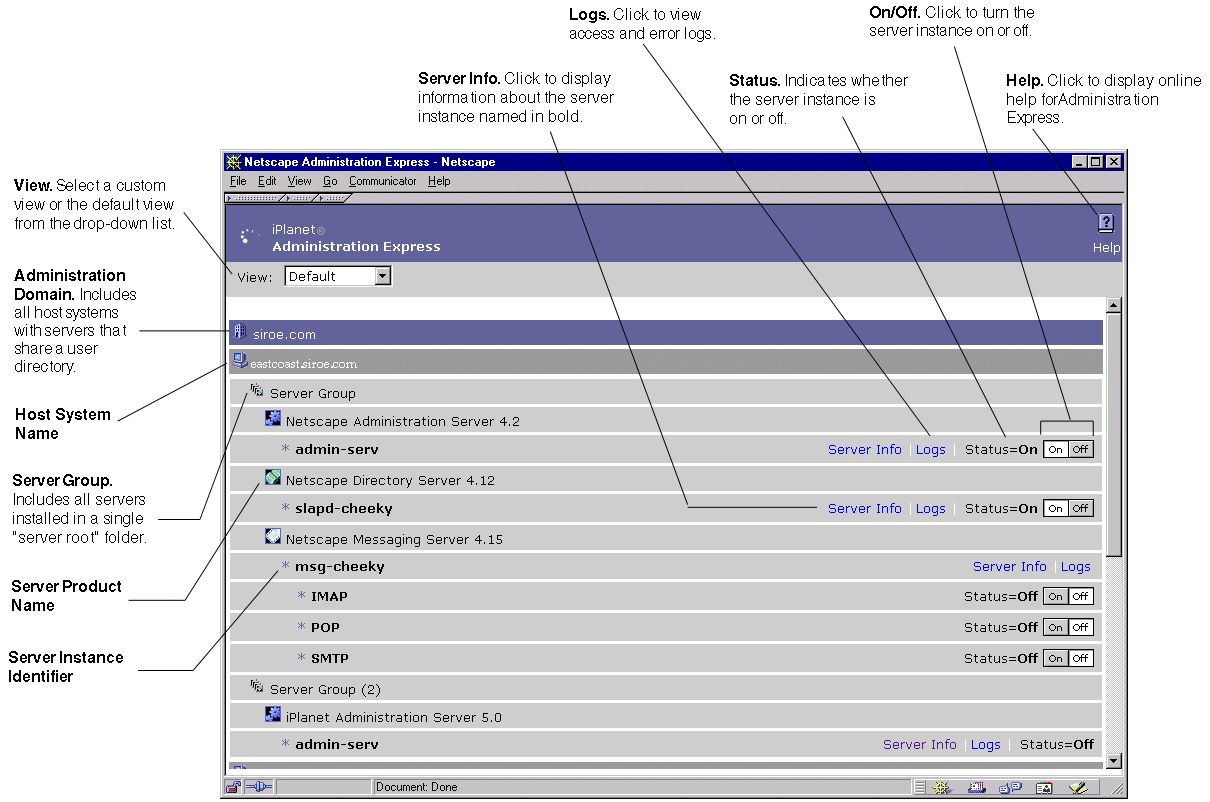Turn Off the POP service
This screenshot has width=1210, height=802.
tap(1081, 628)
